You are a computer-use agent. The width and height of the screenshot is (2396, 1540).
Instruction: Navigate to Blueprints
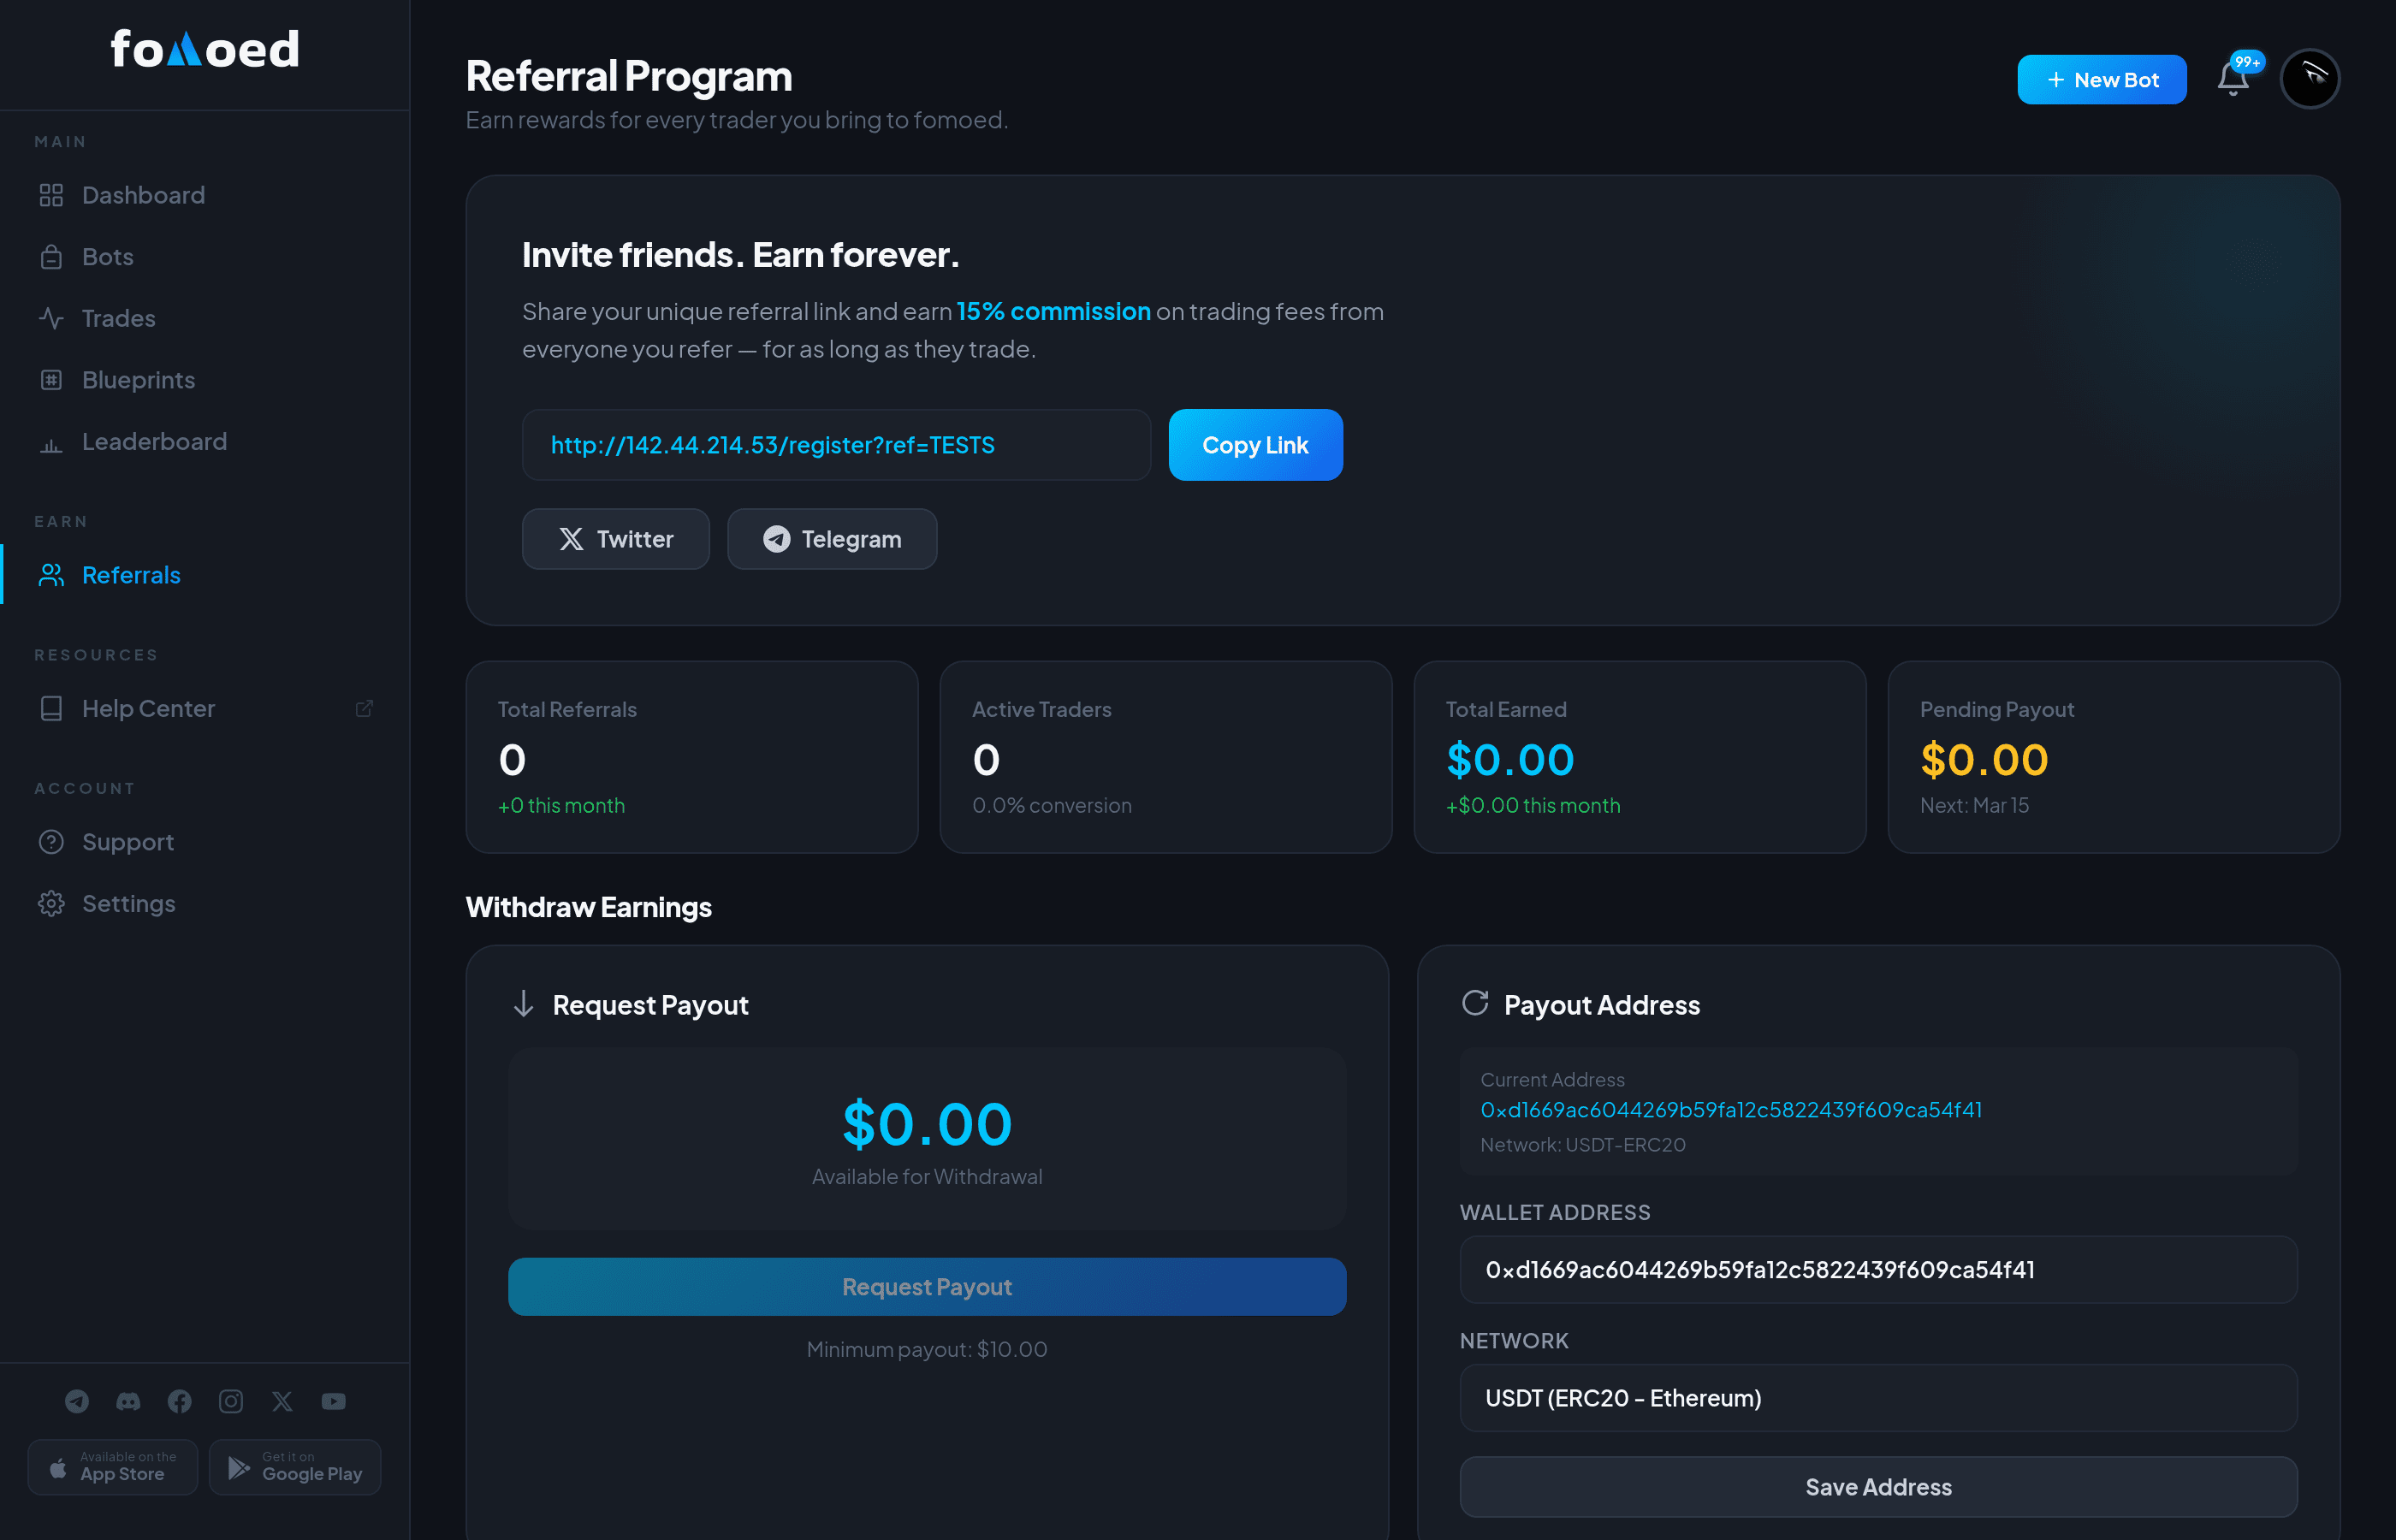(x=204, y=380)
